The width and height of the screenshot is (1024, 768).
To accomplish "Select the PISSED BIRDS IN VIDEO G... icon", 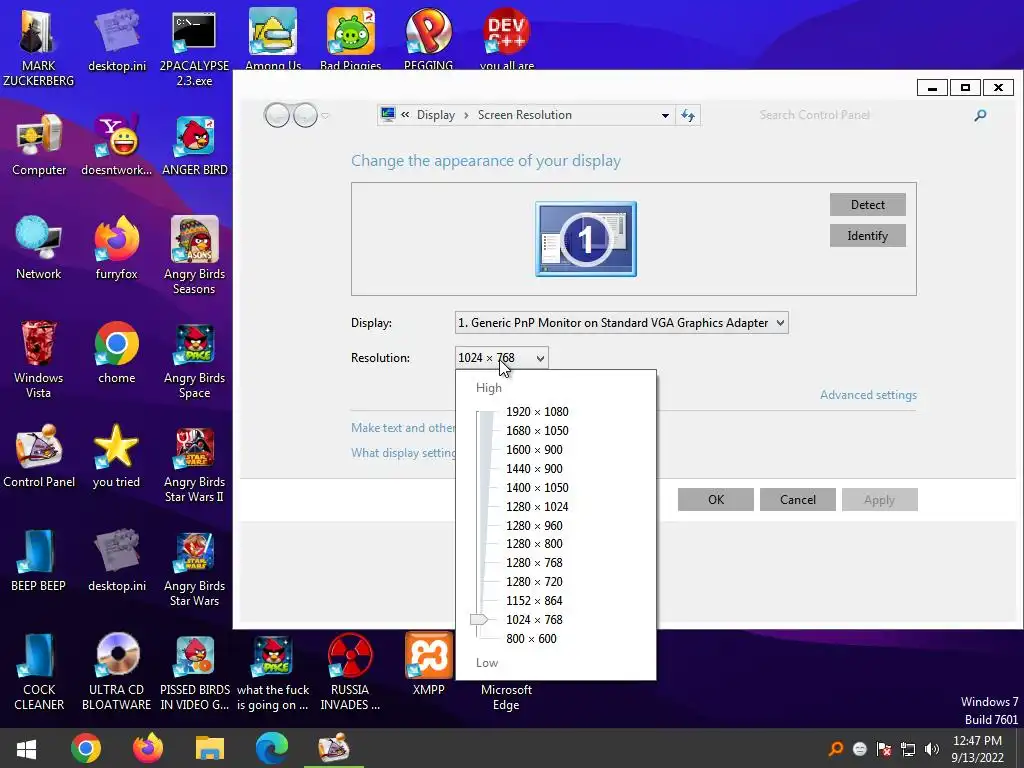I will [x=195, y=671].
